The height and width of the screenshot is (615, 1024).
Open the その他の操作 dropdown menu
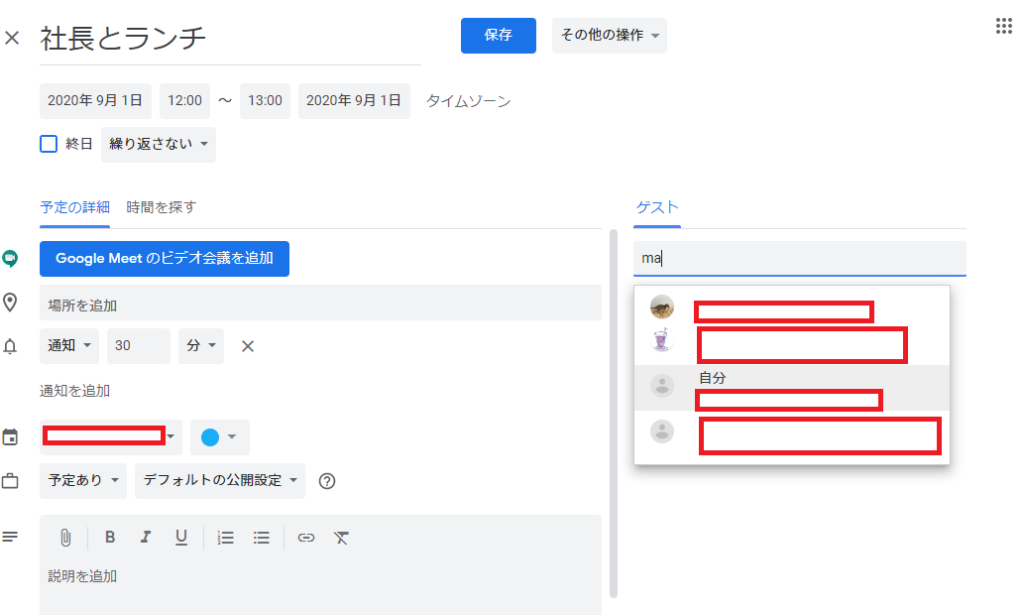pos(609,35)
